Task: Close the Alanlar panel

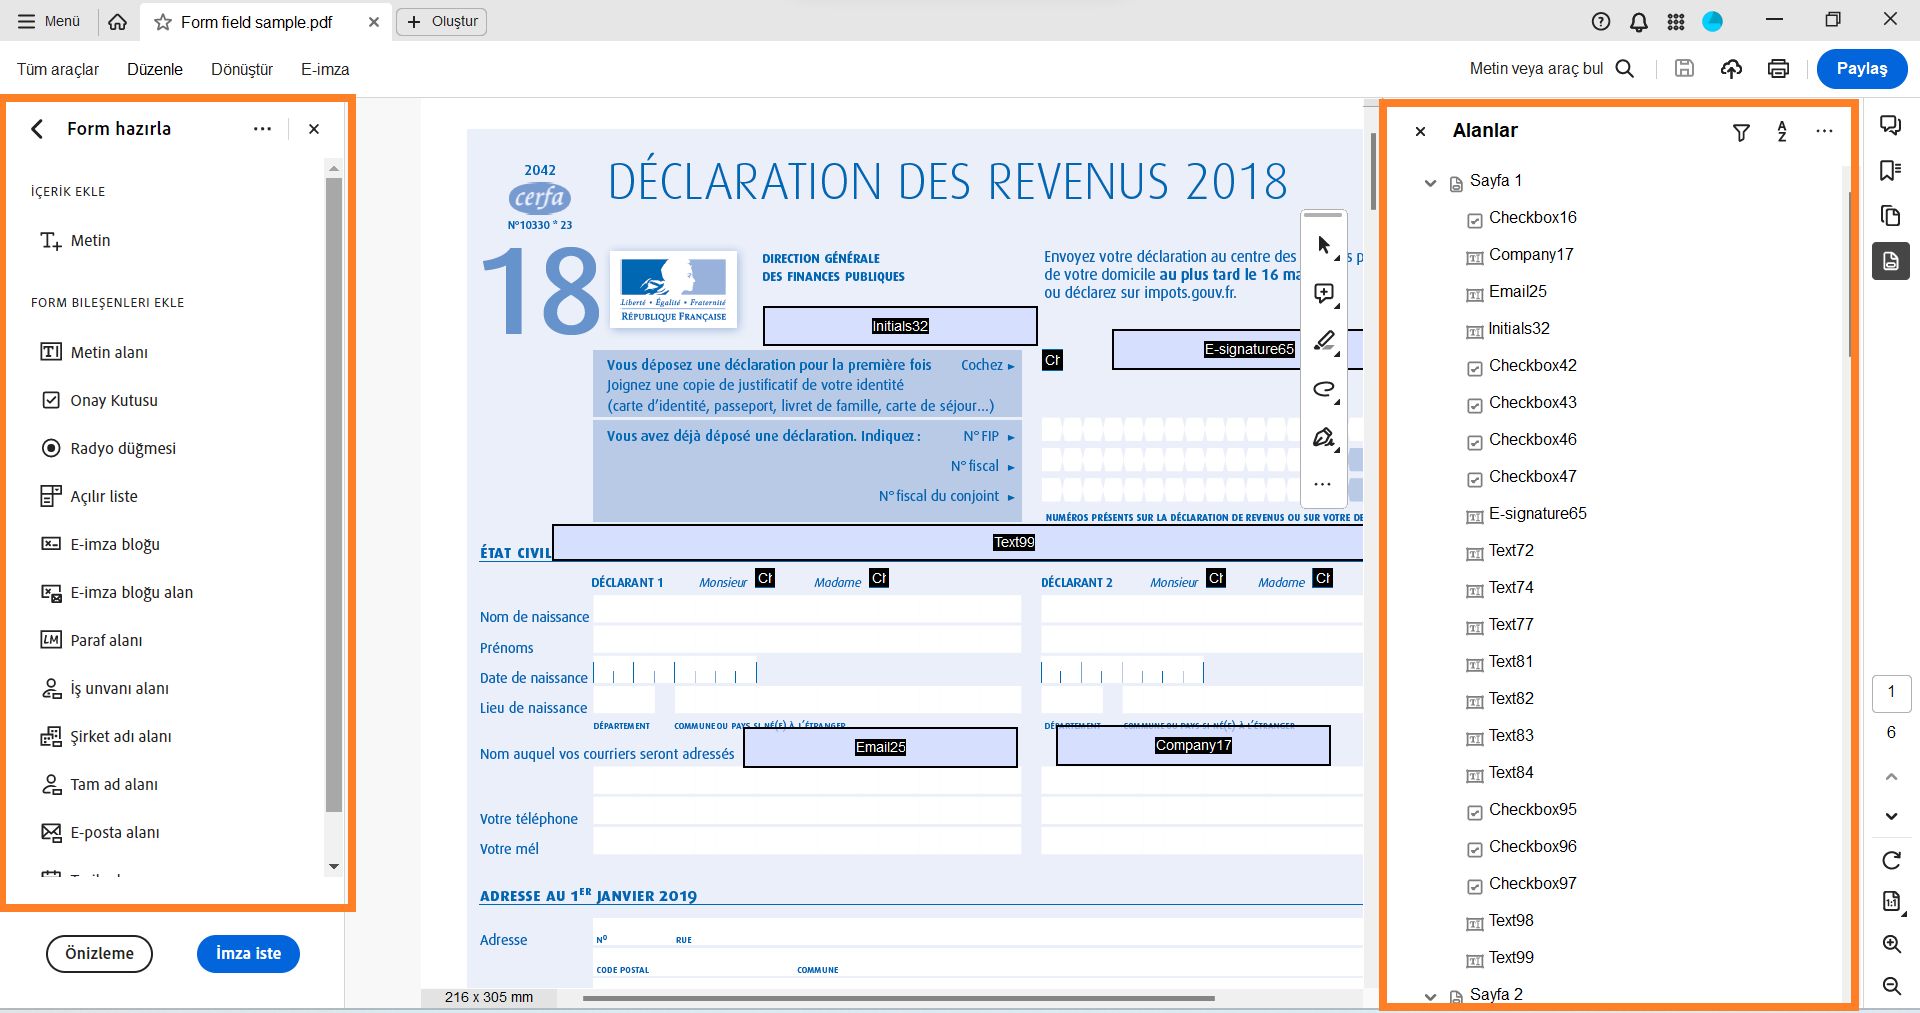Action: coord(1420,131)
